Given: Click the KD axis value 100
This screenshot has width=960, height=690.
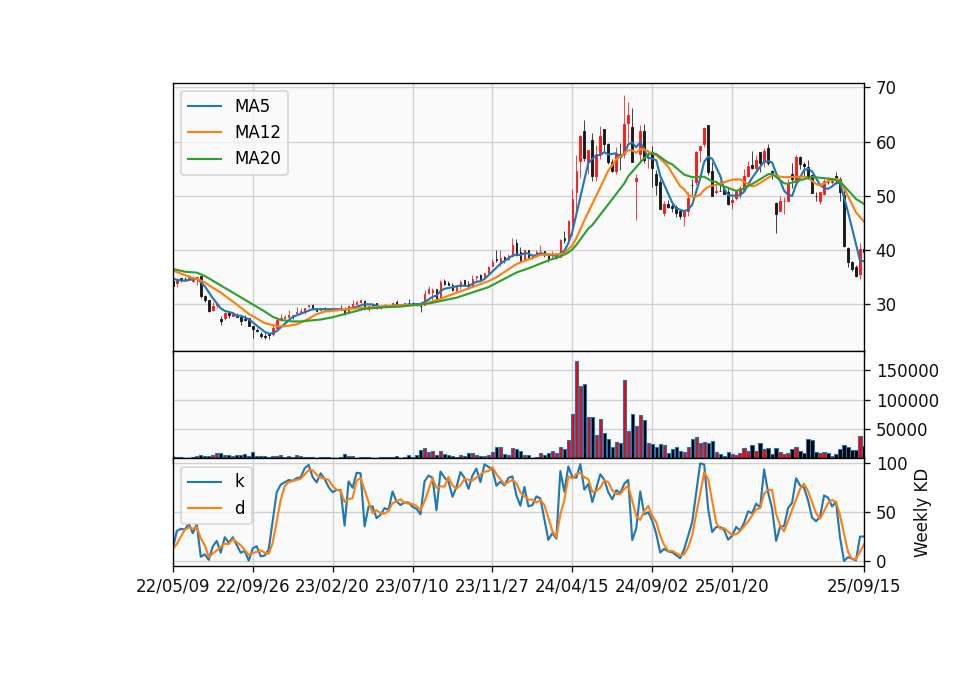Looking at the screenshot, I should click(891, 464).
